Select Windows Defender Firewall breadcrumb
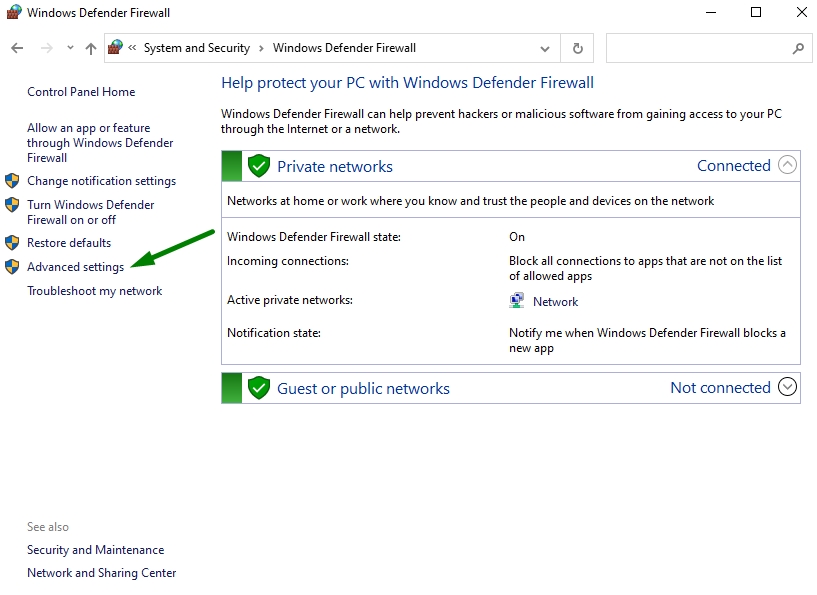The width and height of the screenshot is (817, 595). click(344, 48)
